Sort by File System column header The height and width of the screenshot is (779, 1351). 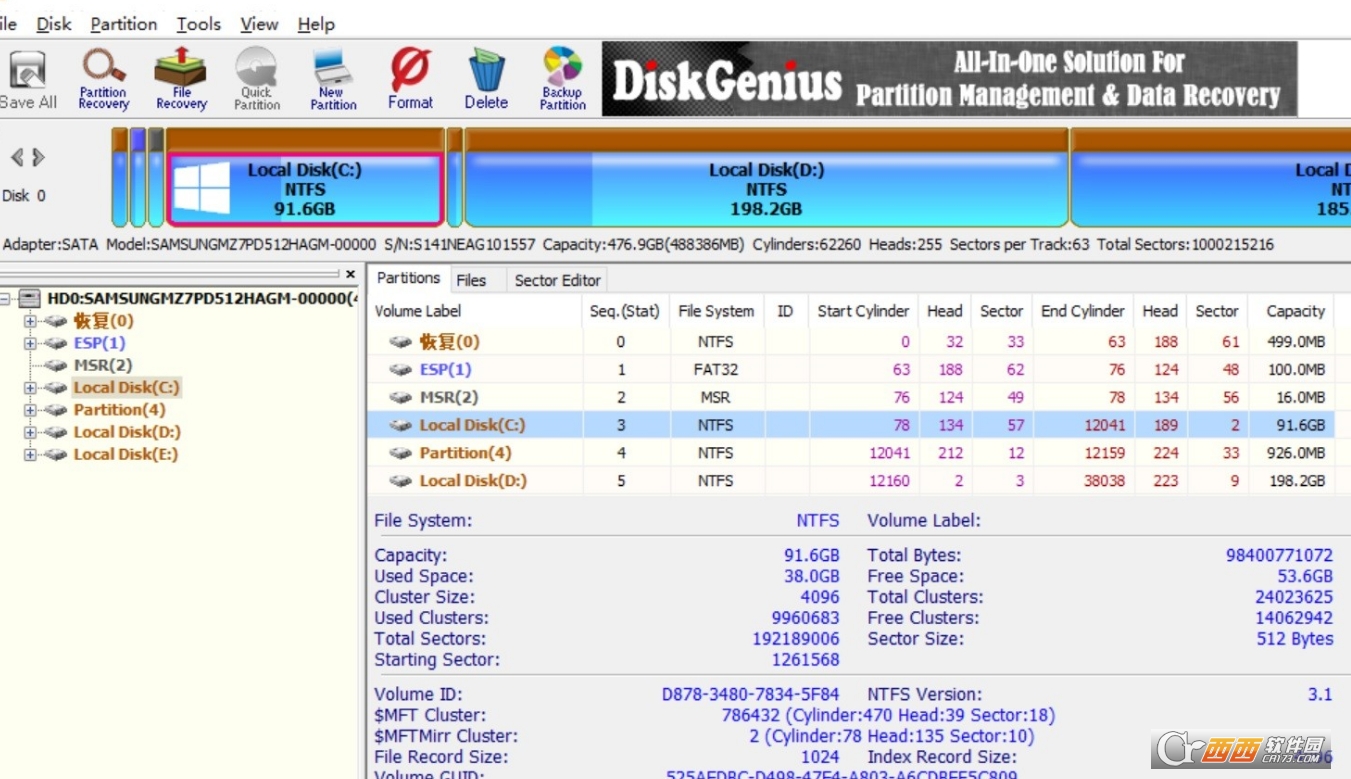coord(716,311)
